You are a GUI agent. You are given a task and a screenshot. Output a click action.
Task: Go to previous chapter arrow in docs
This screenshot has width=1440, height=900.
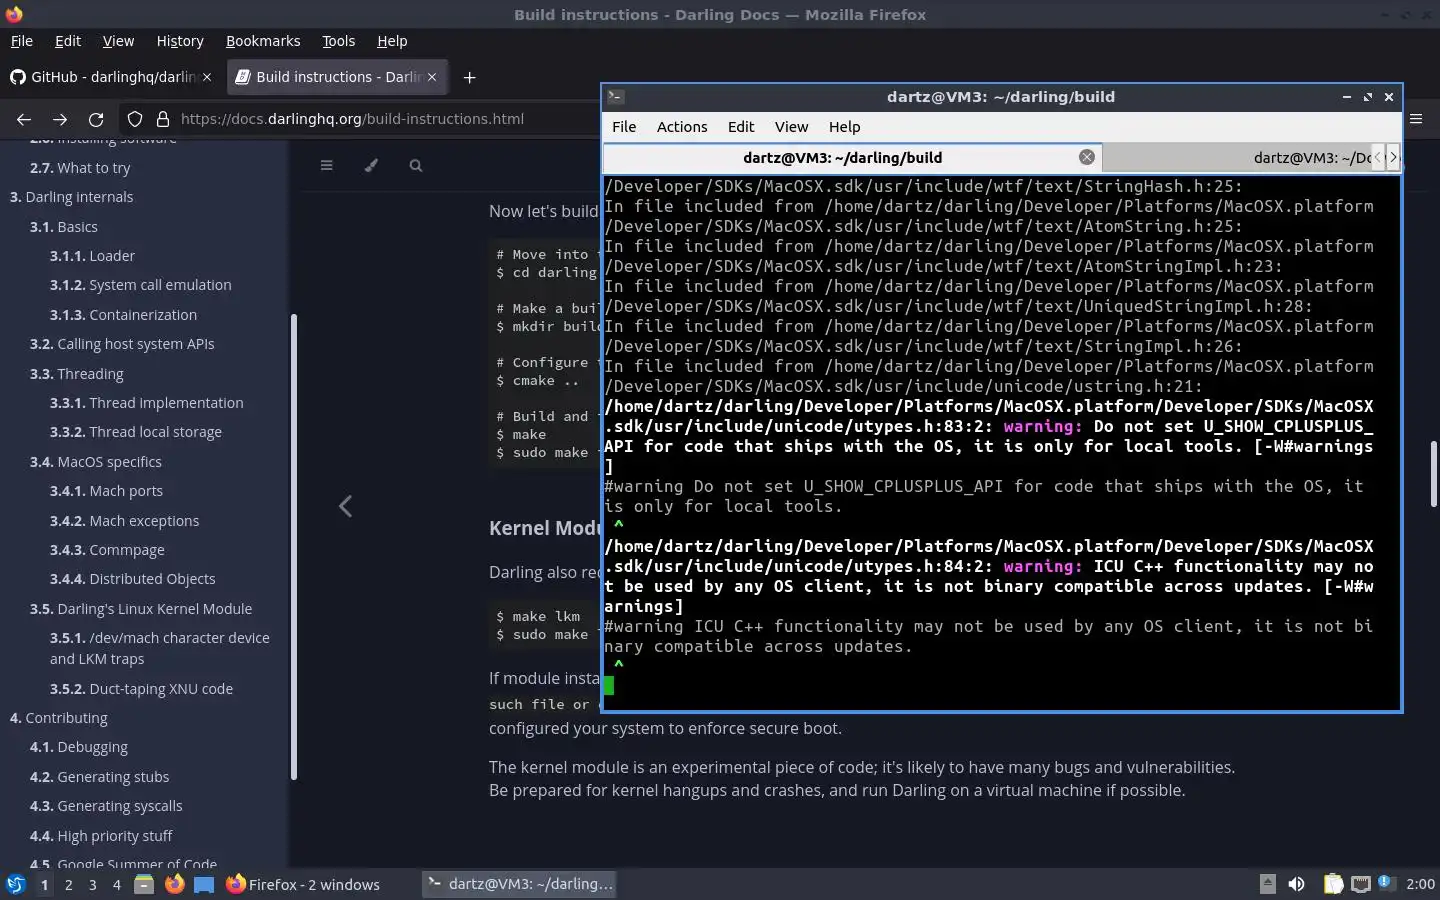pos(345,506)
